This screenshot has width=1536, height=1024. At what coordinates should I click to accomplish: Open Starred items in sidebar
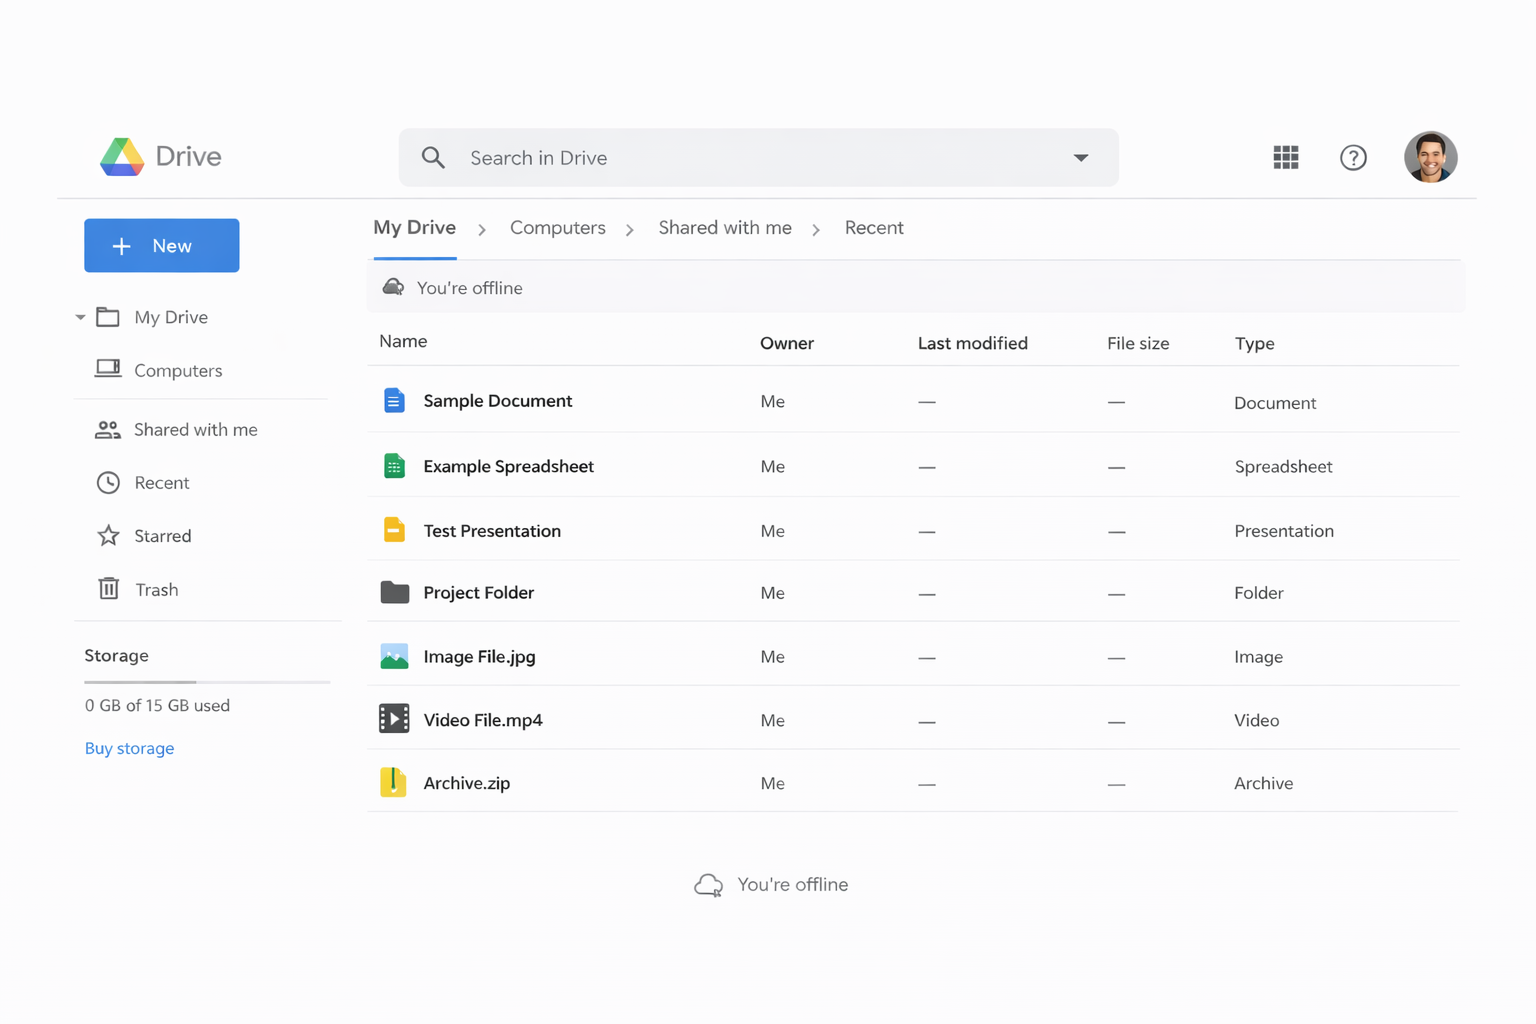tap(162, 536)
